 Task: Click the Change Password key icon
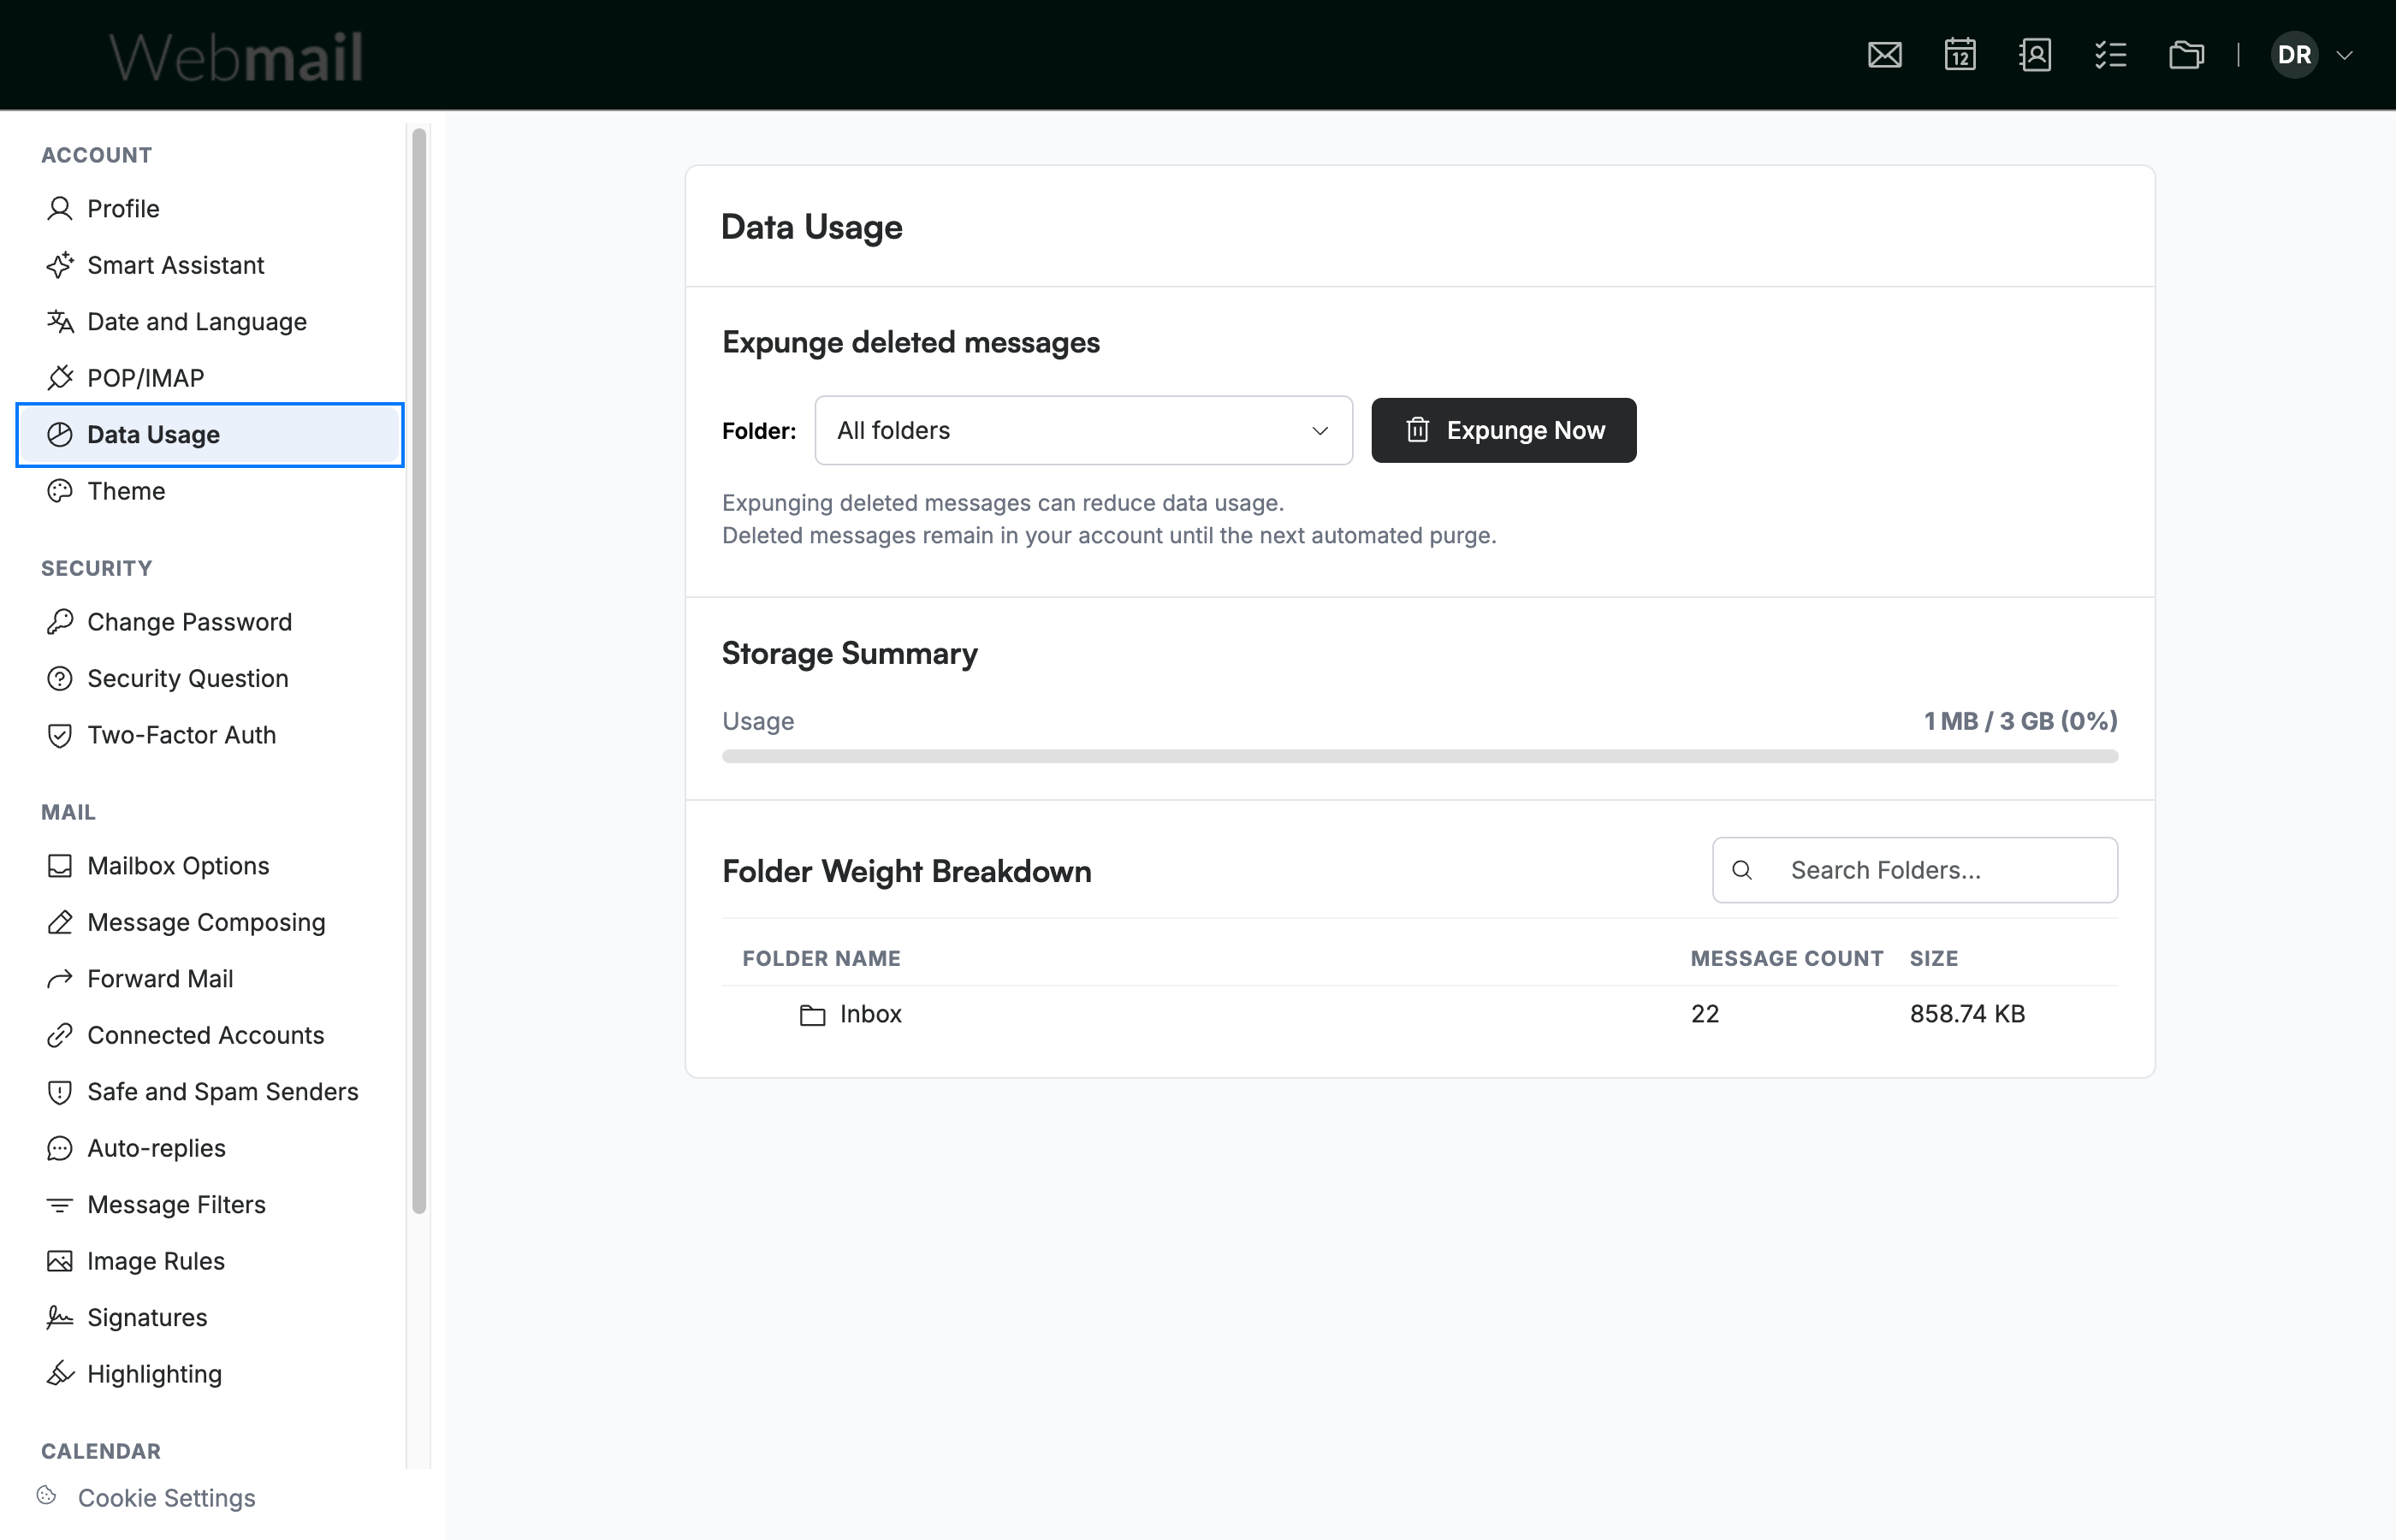click(x=60, y=622)
